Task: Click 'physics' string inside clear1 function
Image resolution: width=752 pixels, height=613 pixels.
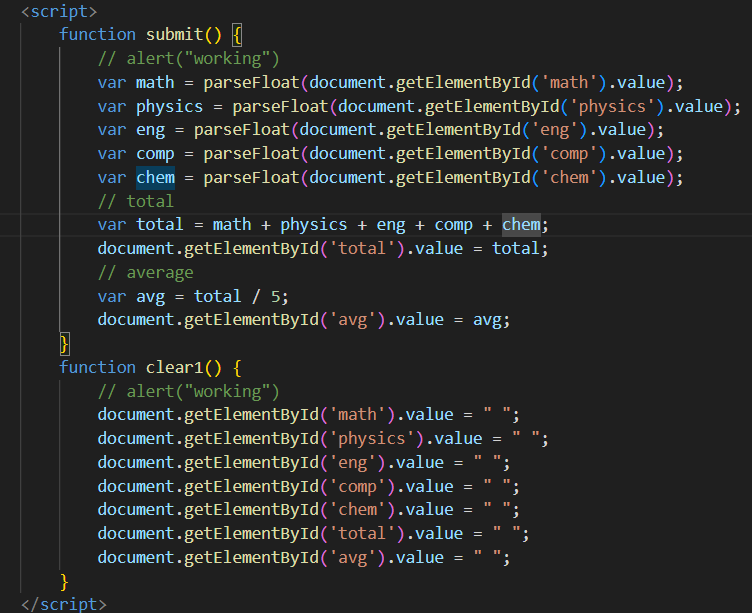Action: click(372, 438)
